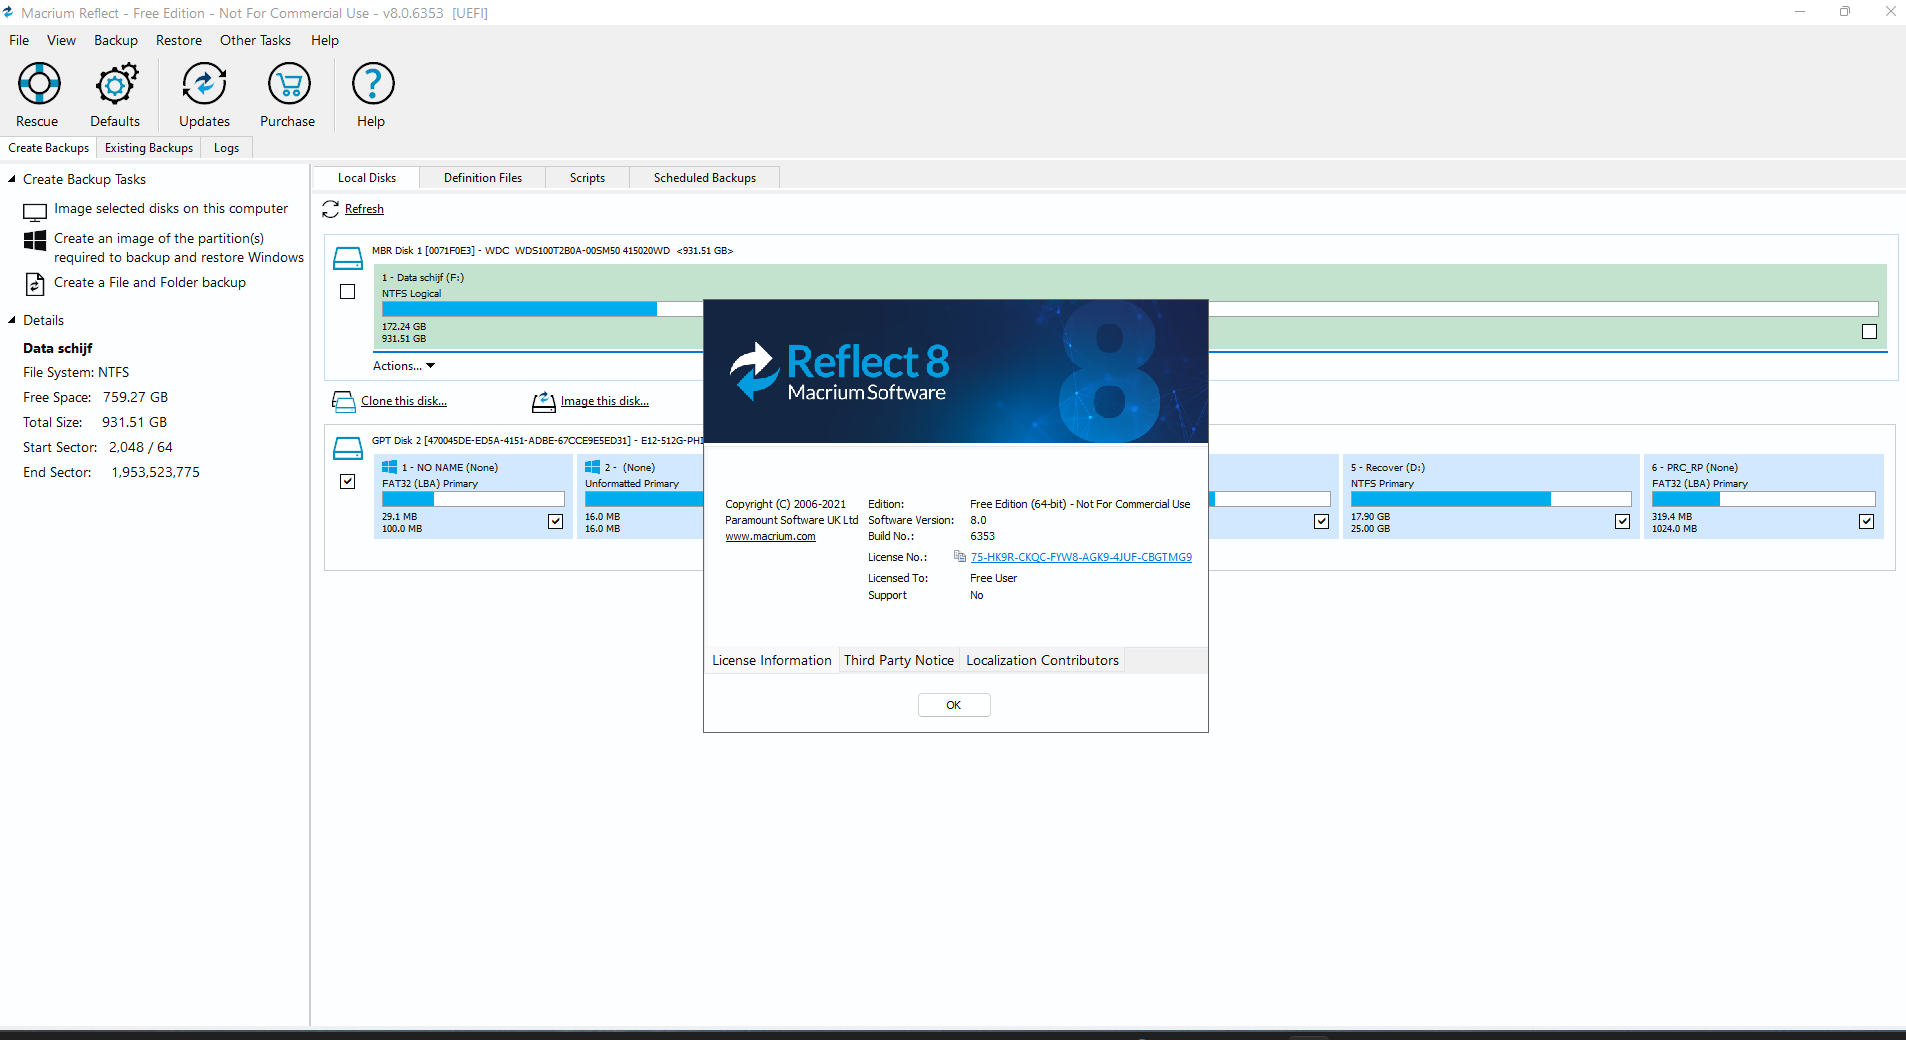Click the Help question mark icon
The width and height of the screenshot is (1906, 1040).
pos(372,84)
